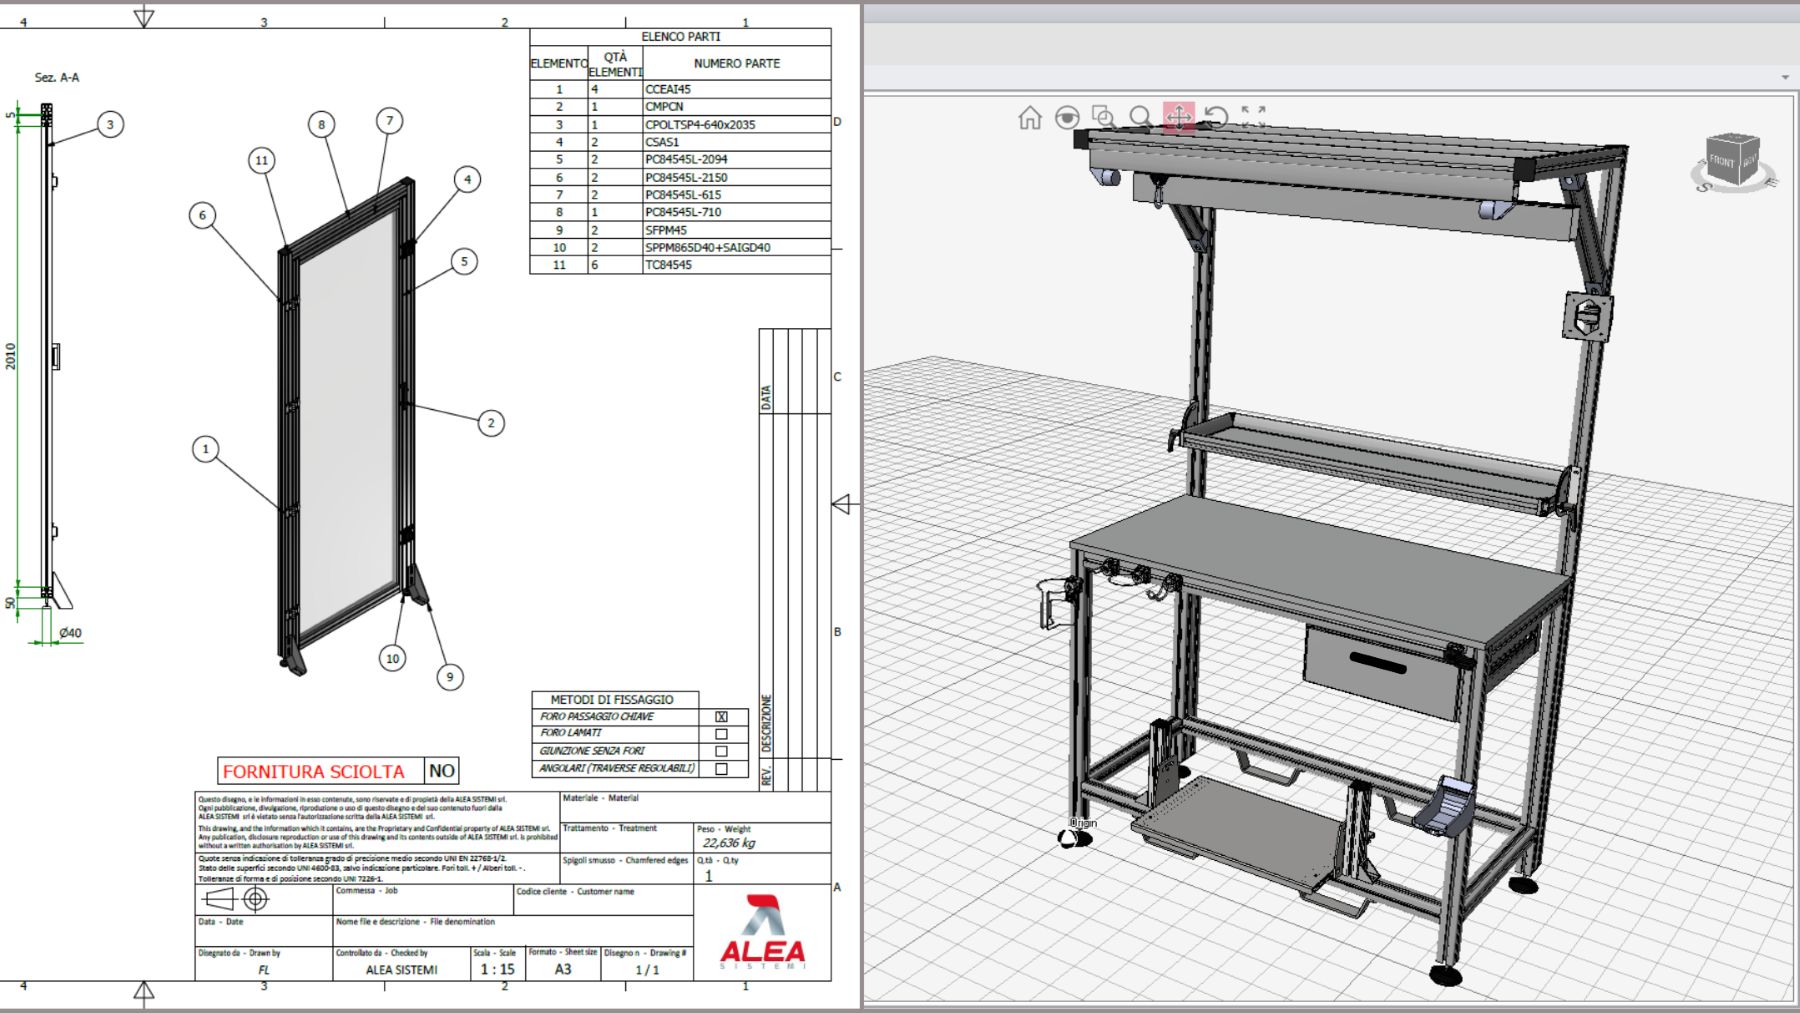Open the dropdown arrow above the 3D viewer
Image resolution: width=1800 pixels, height=1013 pixels.
[x=1785, y=77]
